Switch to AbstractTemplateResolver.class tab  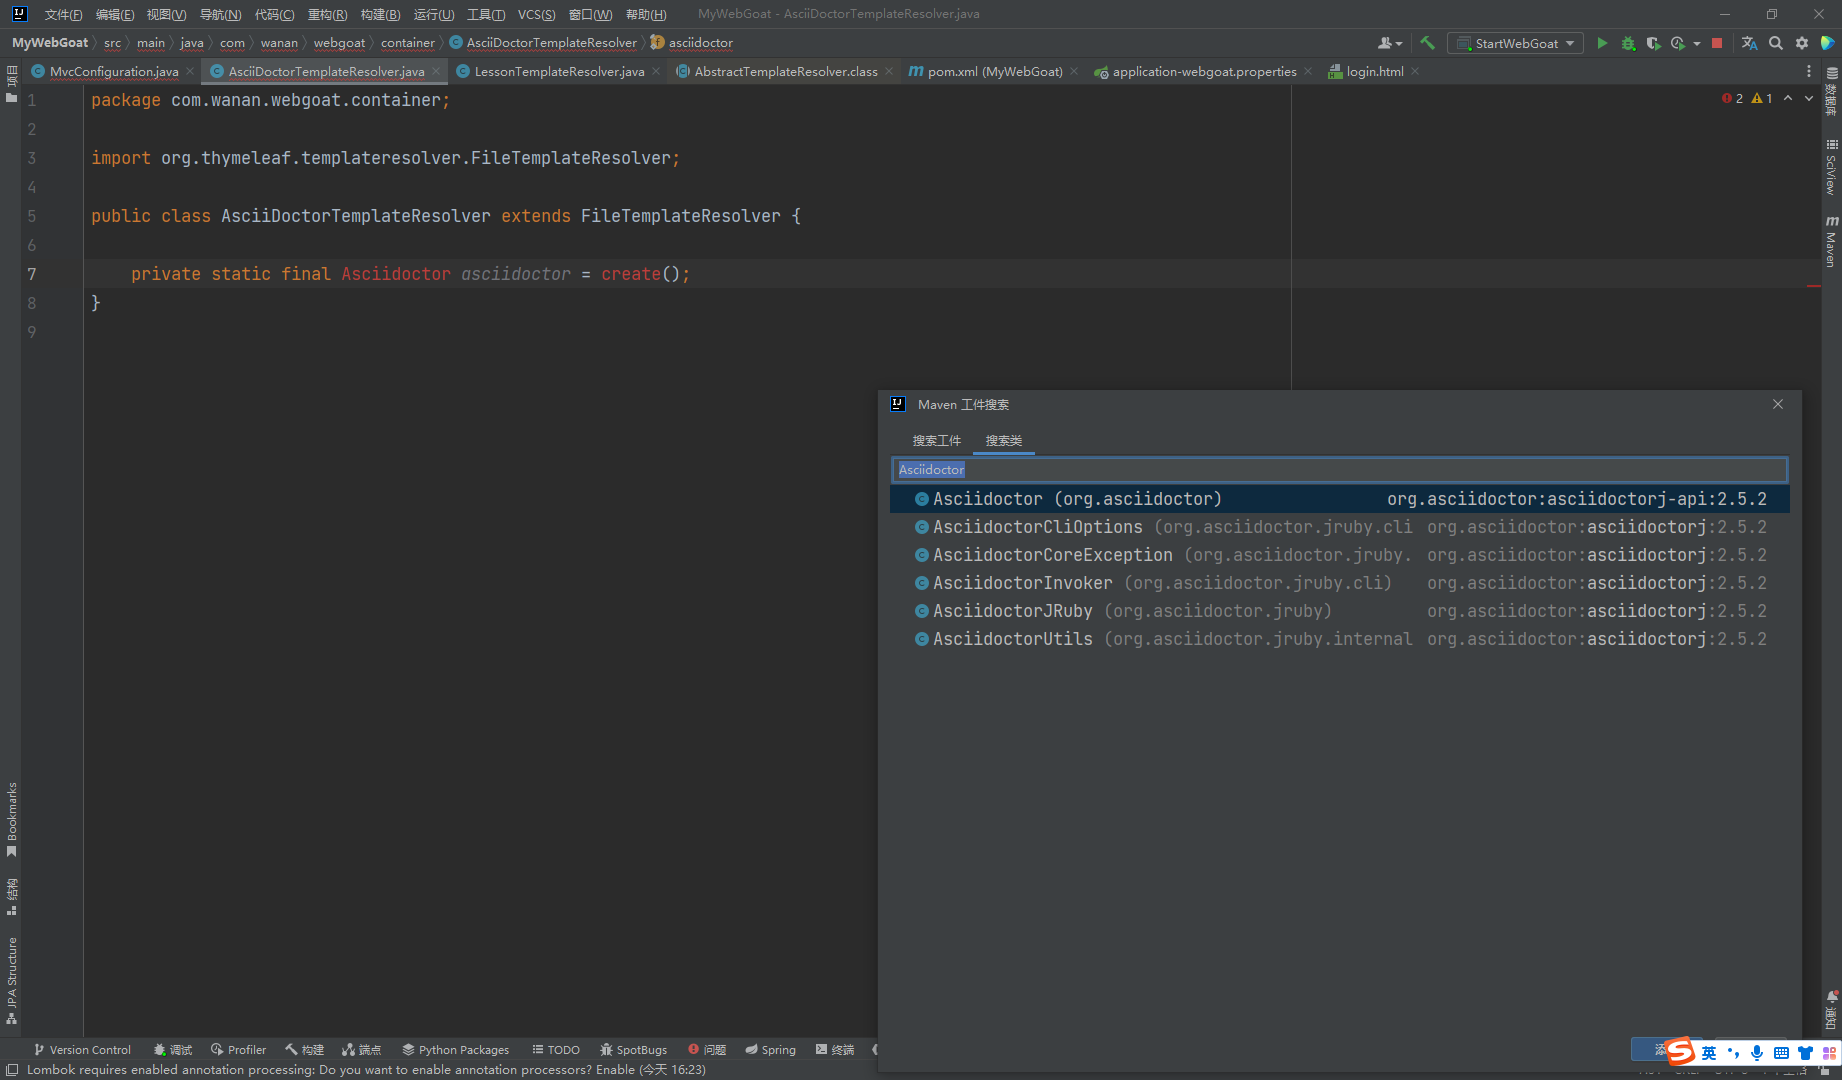pyautogui.click(x=786, y=71)
